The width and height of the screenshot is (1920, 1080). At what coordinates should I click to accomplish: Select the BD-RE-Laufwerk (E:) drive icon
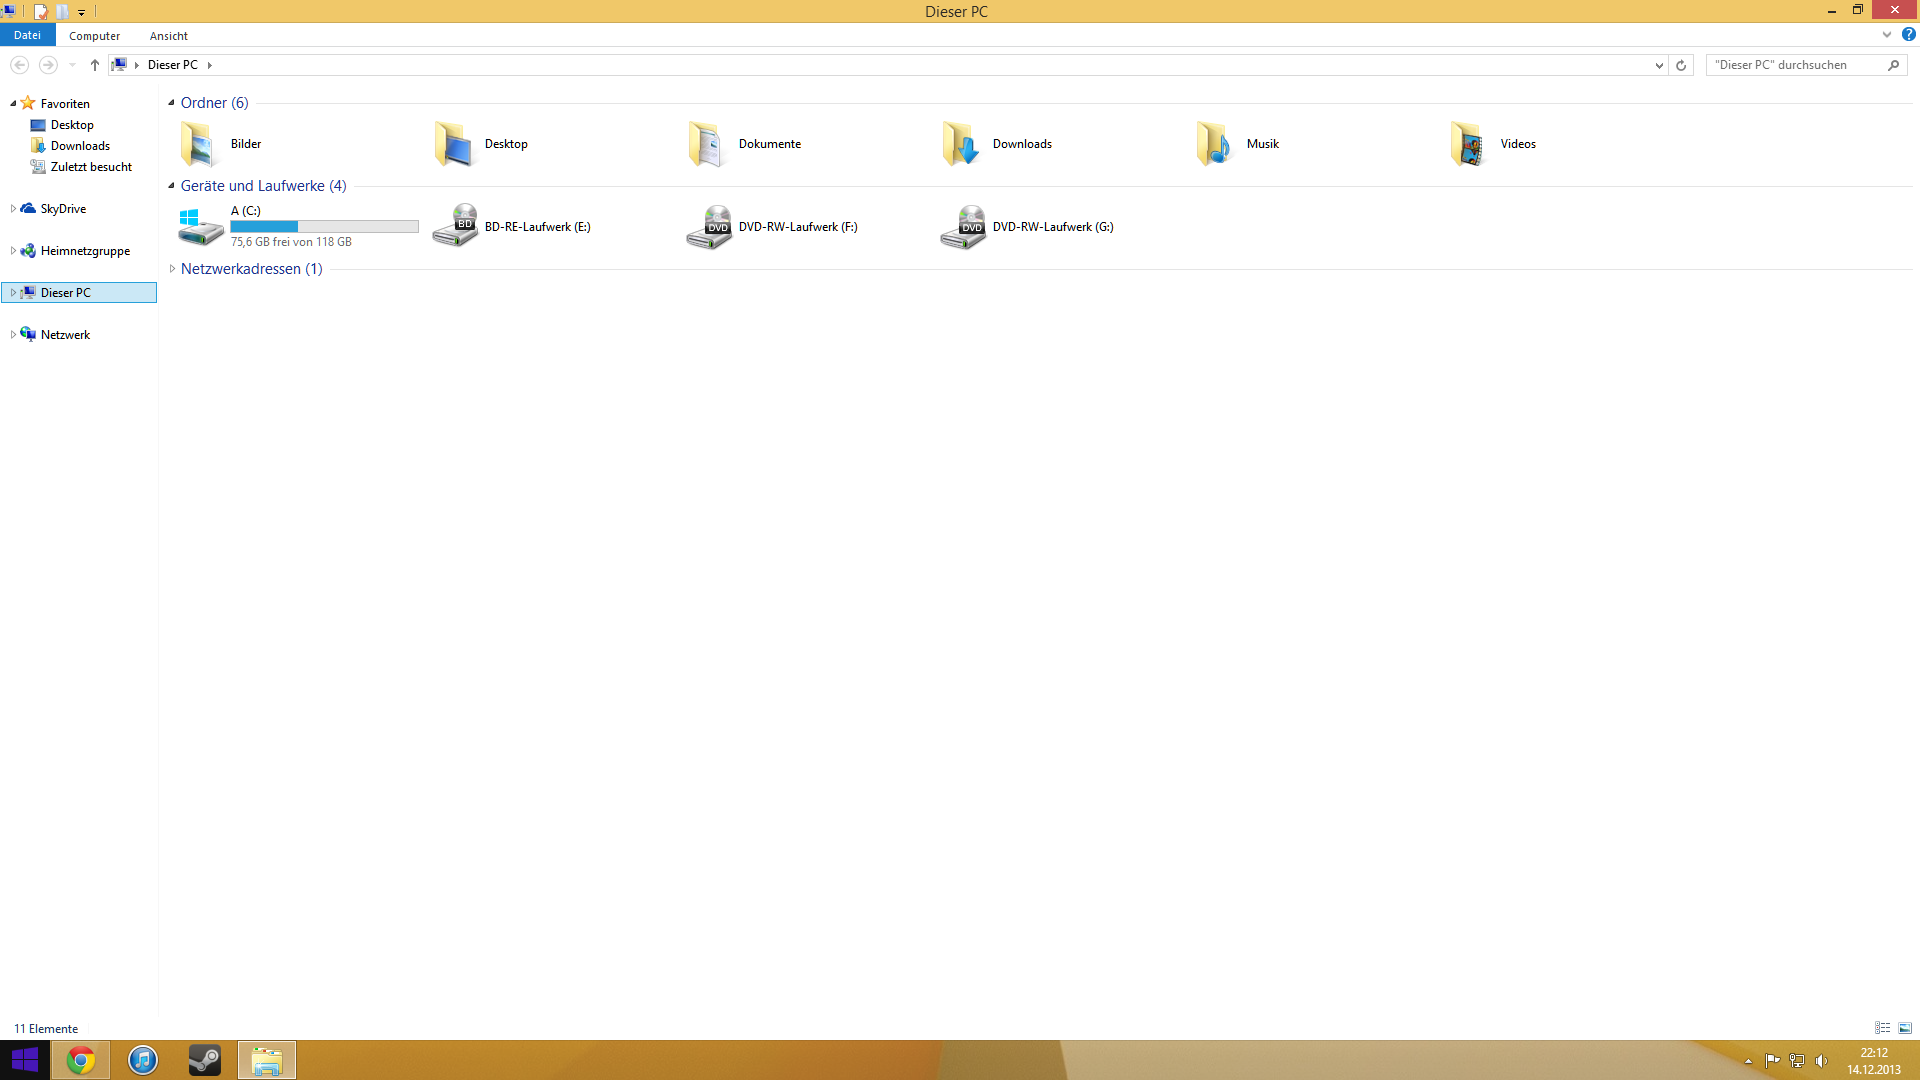[x=455, y=227]
